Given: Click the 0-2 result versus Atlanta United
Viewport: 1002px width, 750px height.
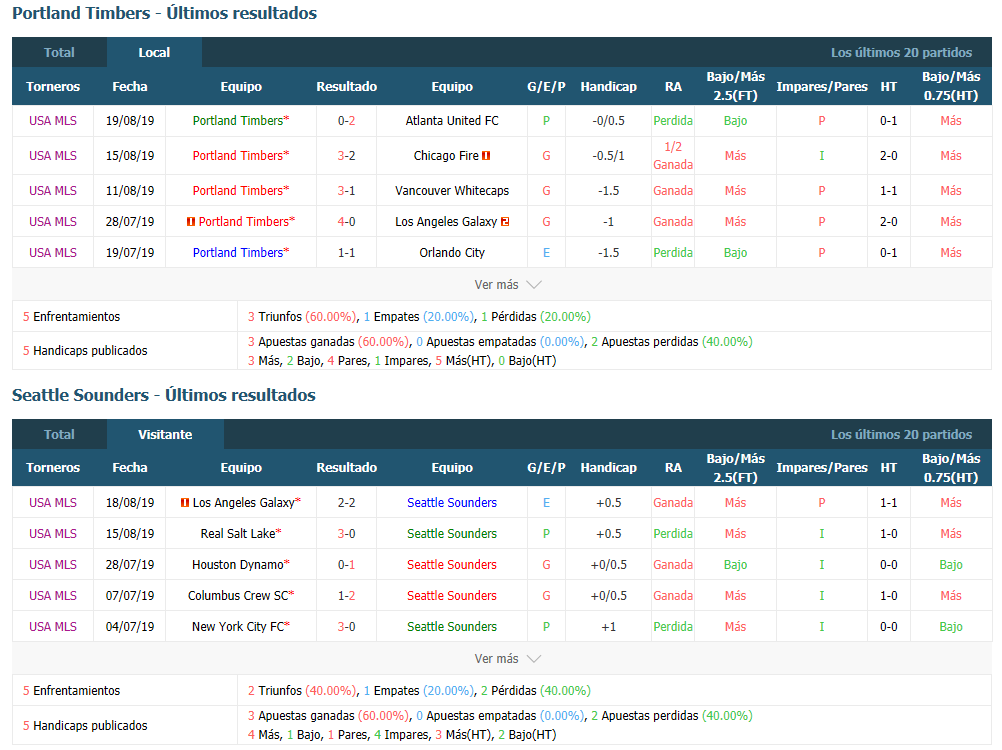Looking at the screenshot, I should point(346,121).
